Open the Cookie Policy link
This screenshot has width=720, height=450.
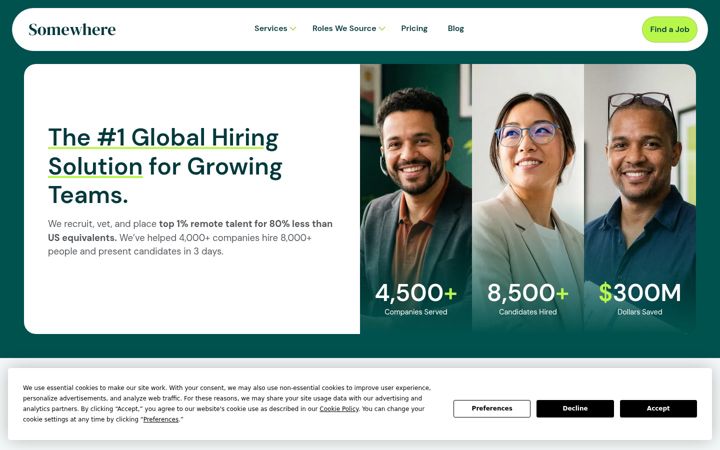coord(339,409)
